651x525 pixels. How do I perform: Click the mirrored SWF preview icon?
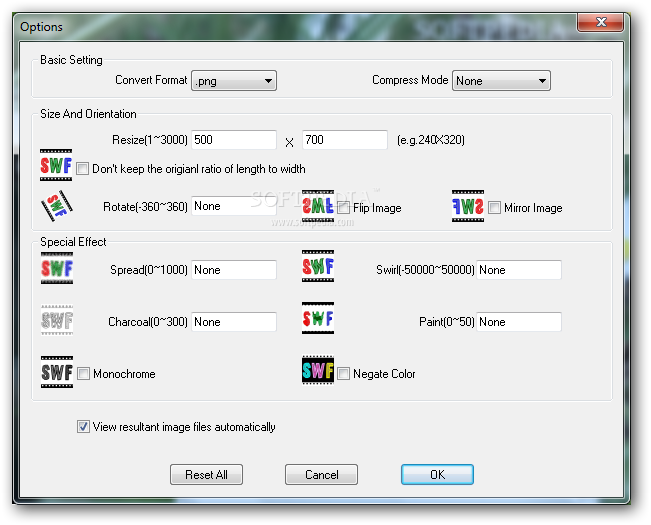[x=468, y=206]
